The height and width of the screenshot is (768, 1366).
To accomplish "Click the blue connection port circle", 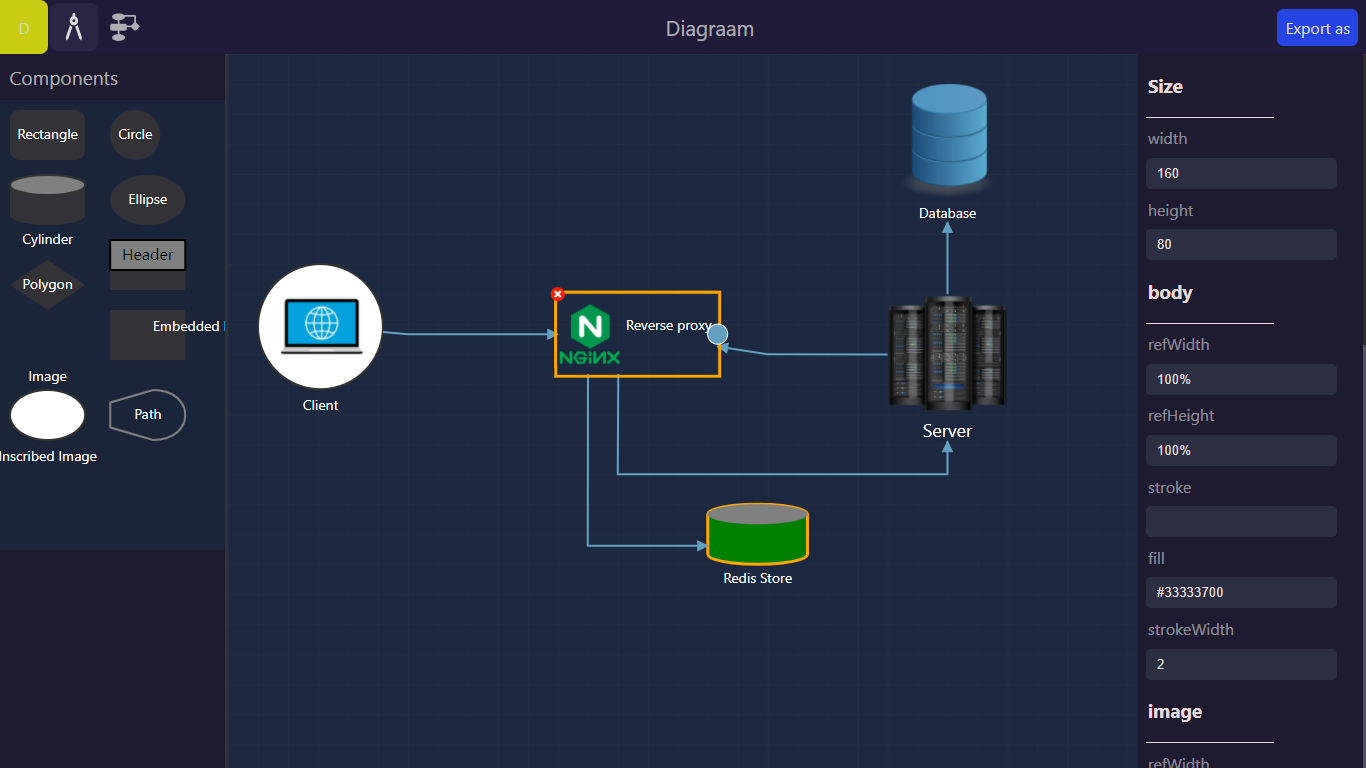I will [717, 334].
